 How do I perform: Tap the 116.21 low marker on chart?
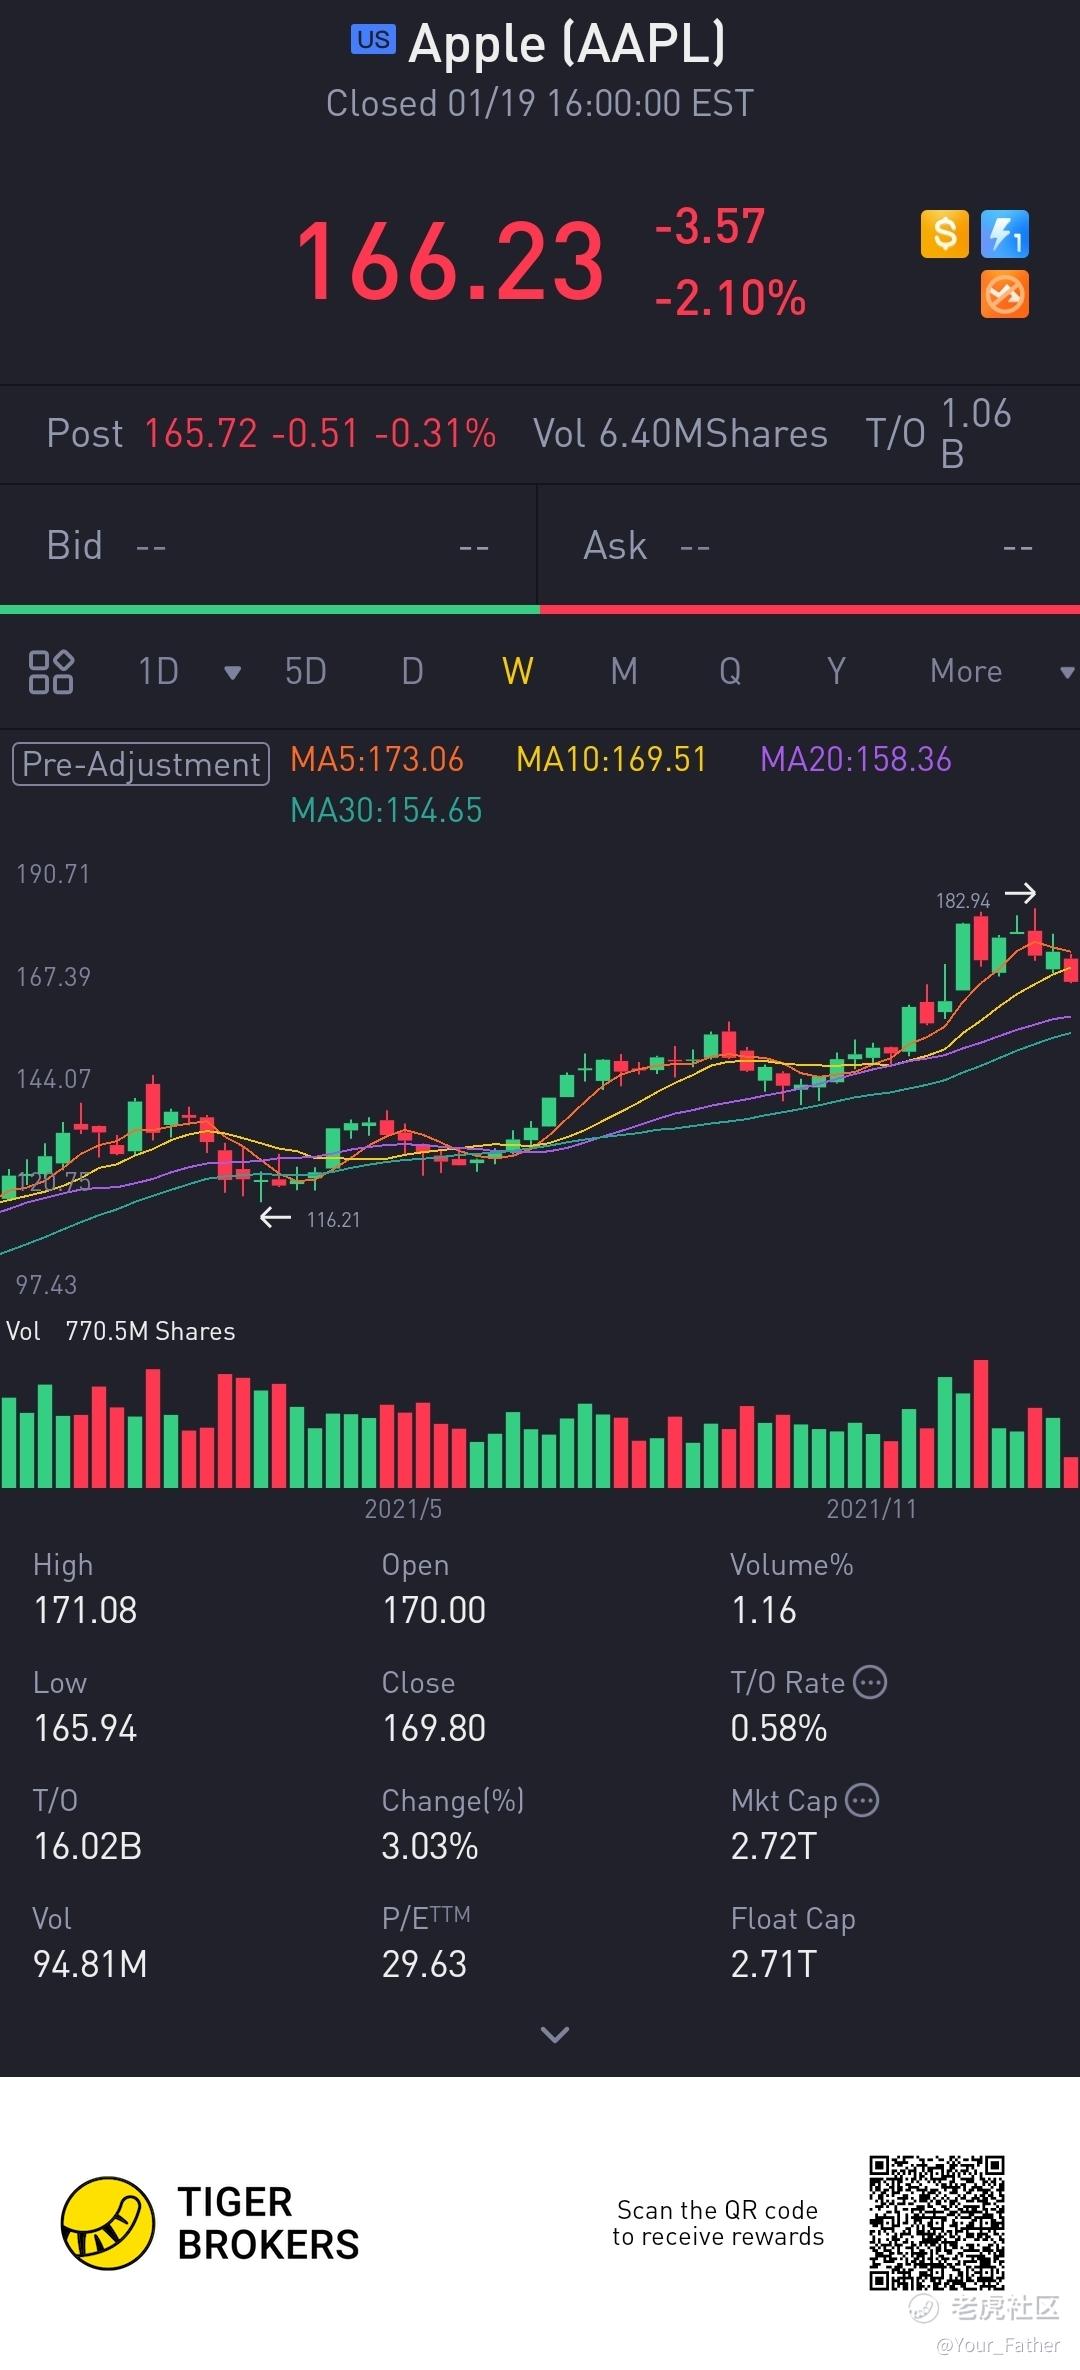point(333,1219)
